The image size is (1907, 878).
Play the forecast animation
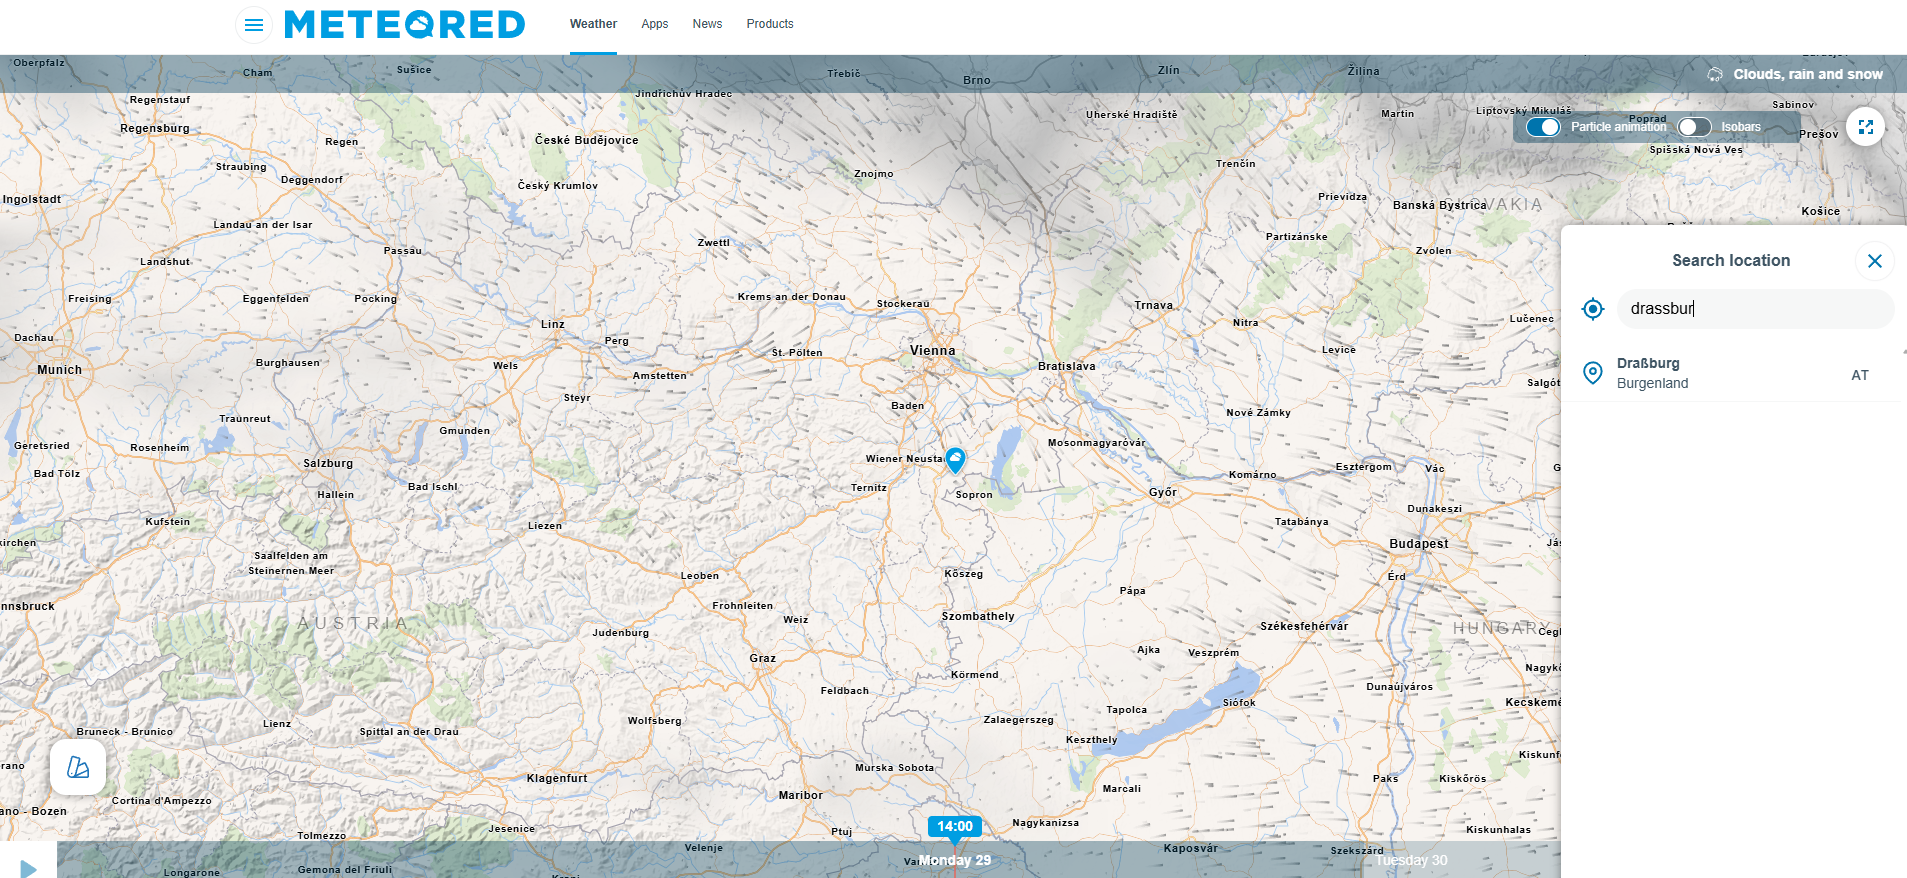click(x=28, y=868)
